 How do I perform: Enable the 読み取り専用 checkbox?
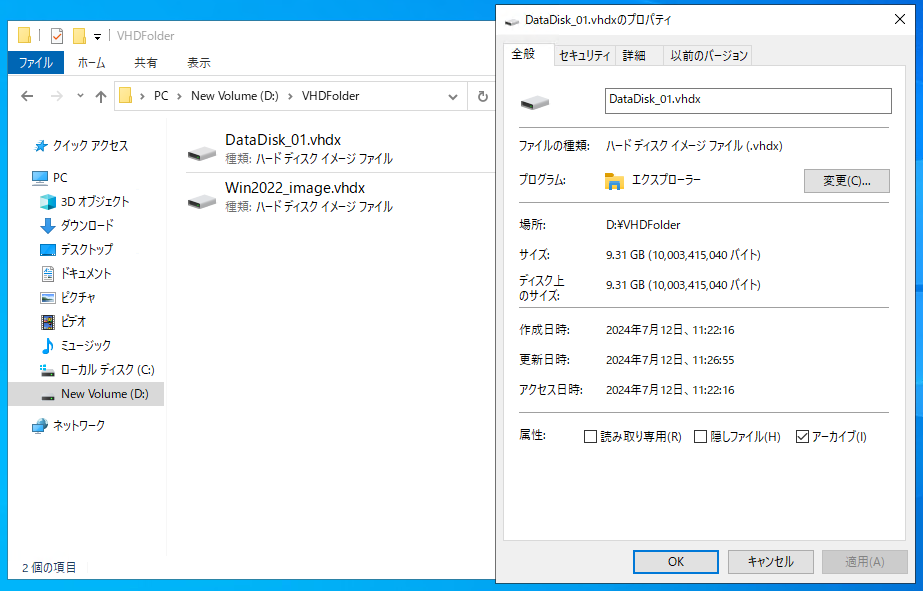click(x=590, y=436)
